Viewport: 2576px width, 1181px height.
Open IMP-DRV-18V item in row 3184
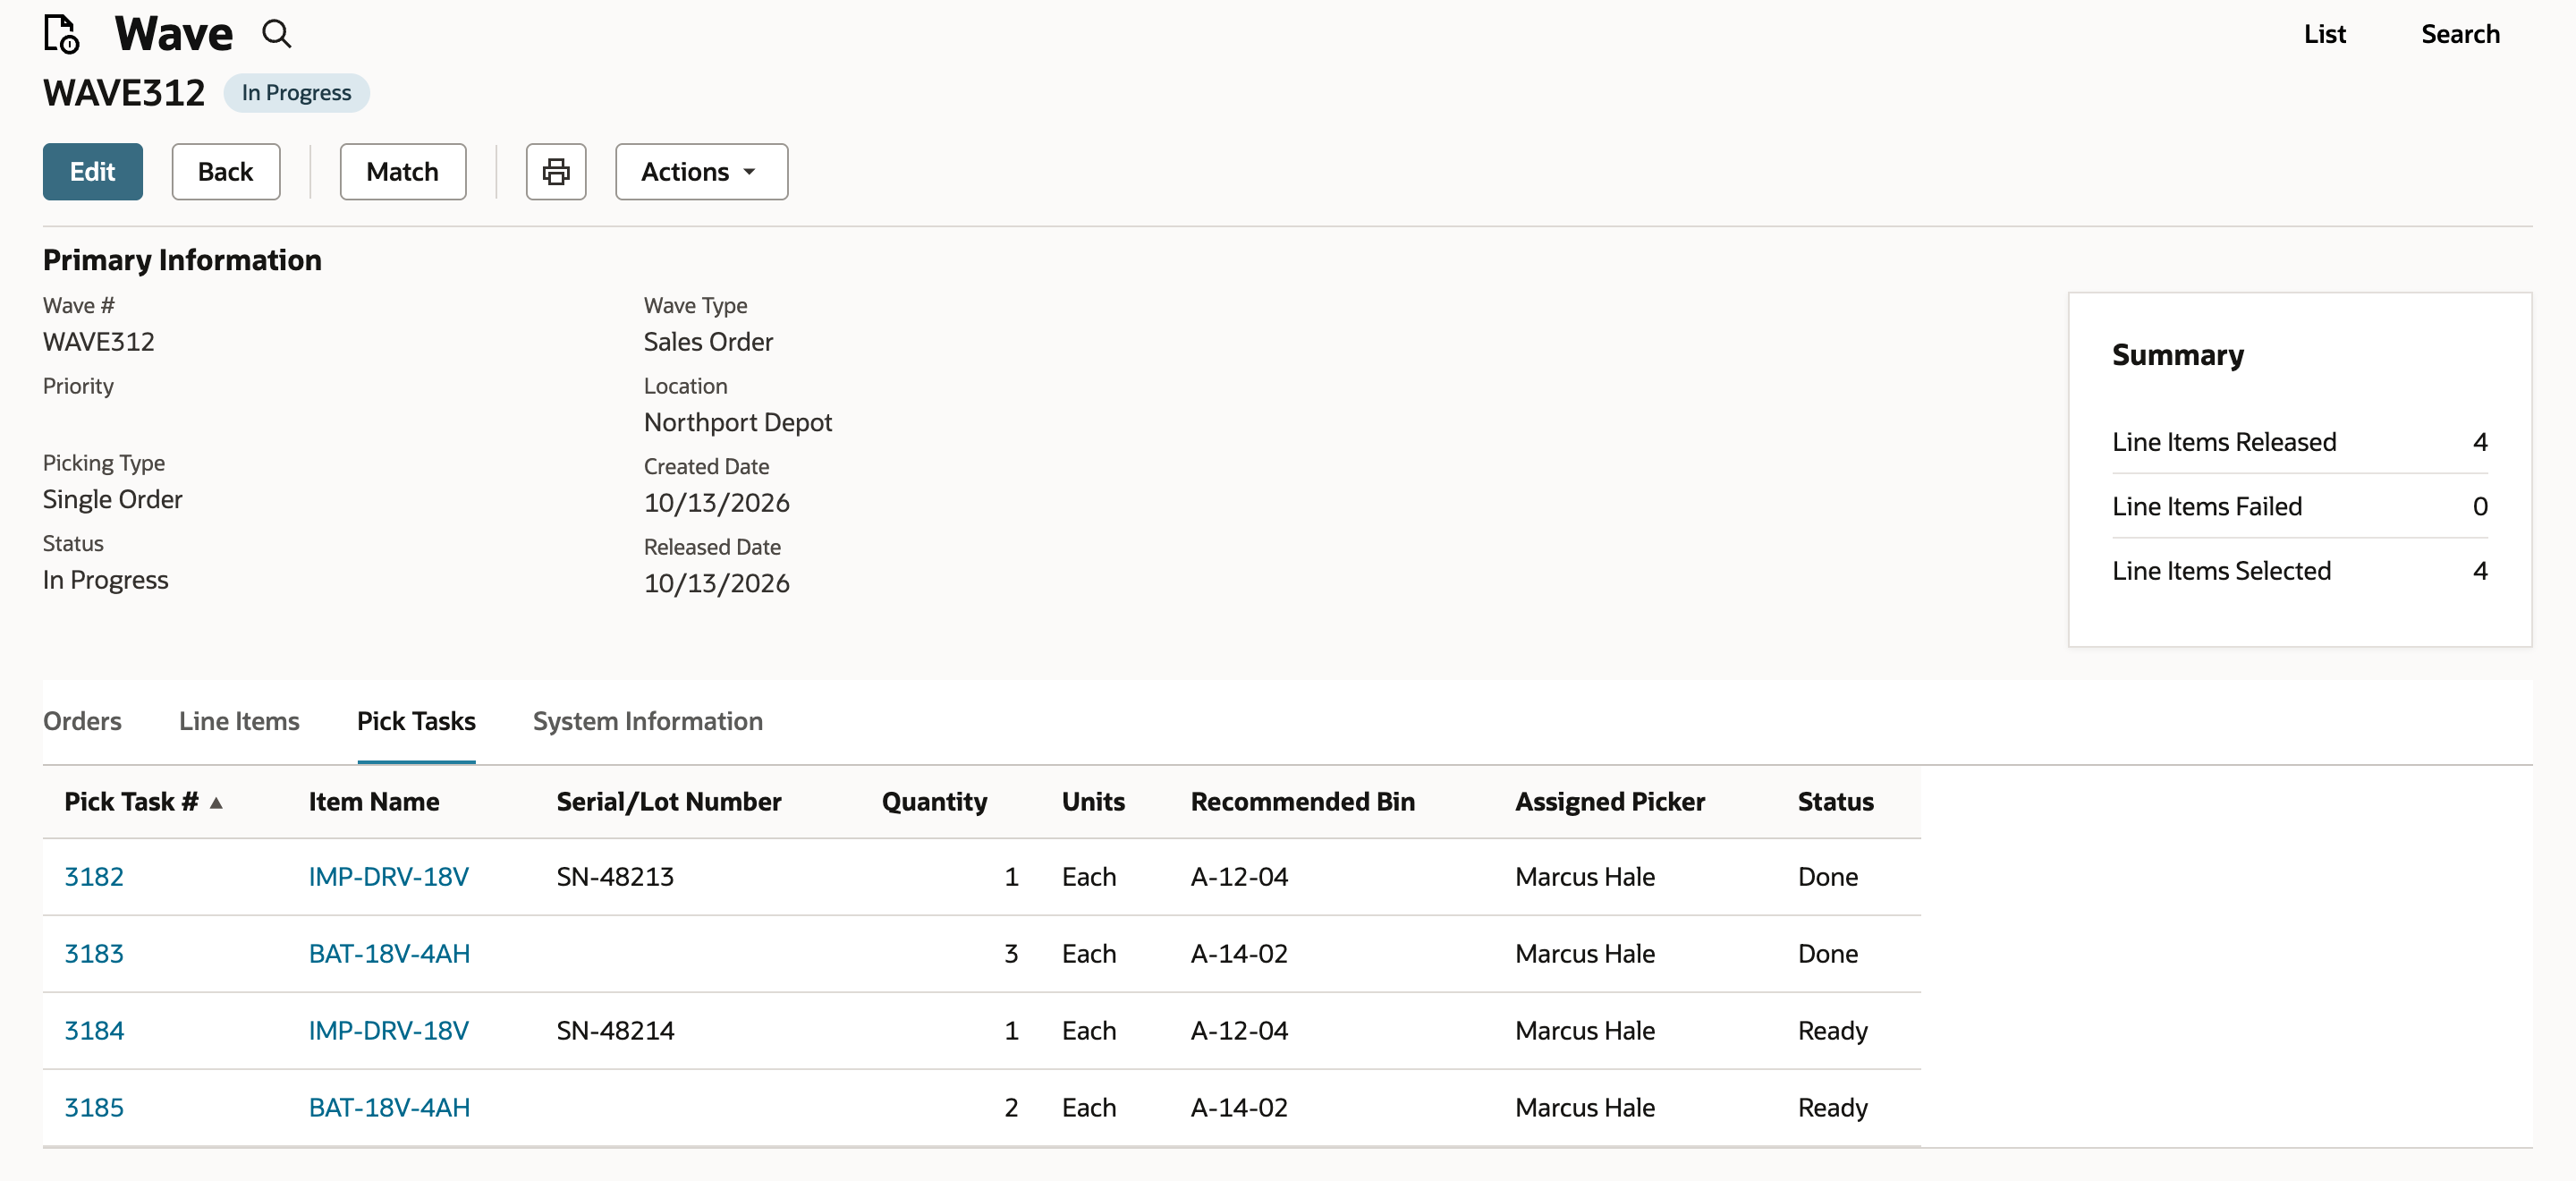pyautogui.click(x=388, y=1031)
